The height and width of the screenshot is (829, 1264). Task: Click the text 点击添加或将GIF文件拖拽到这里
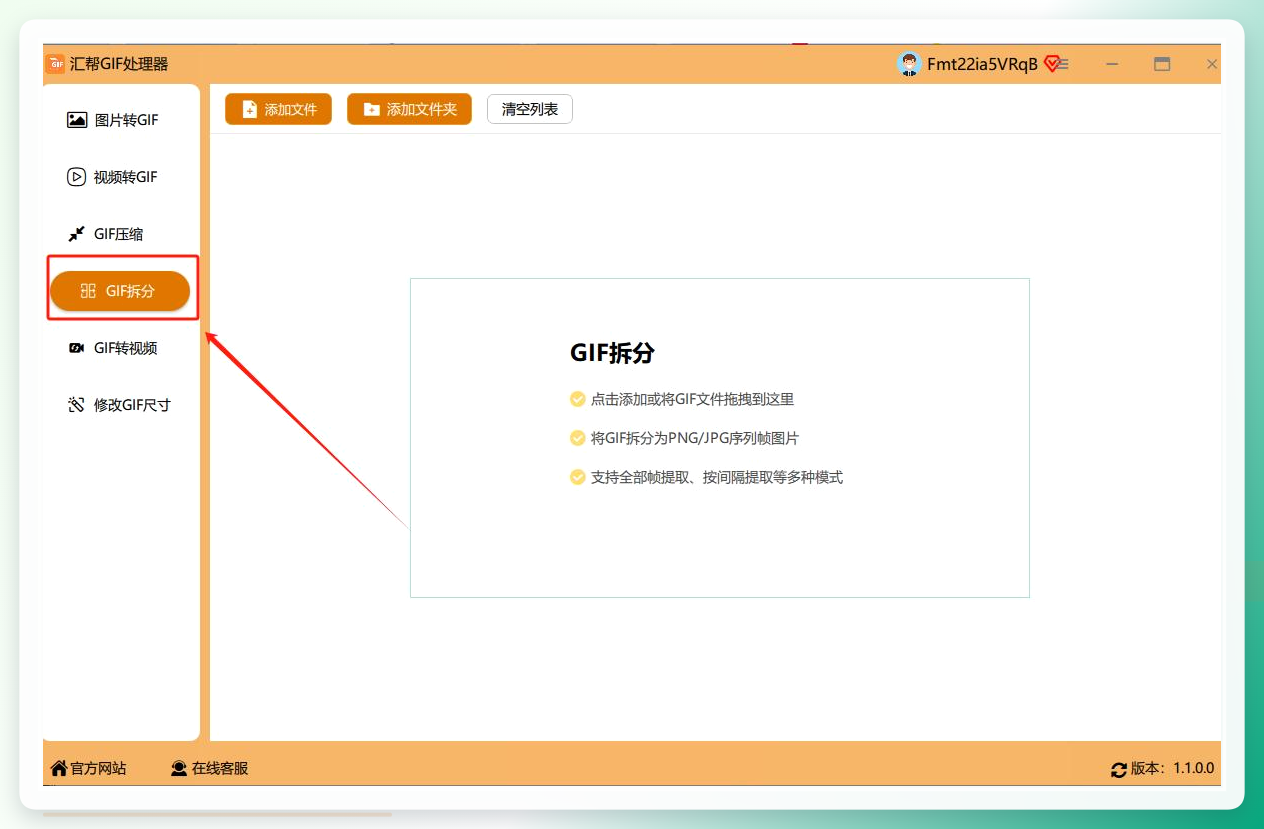(x=692, y=399)
